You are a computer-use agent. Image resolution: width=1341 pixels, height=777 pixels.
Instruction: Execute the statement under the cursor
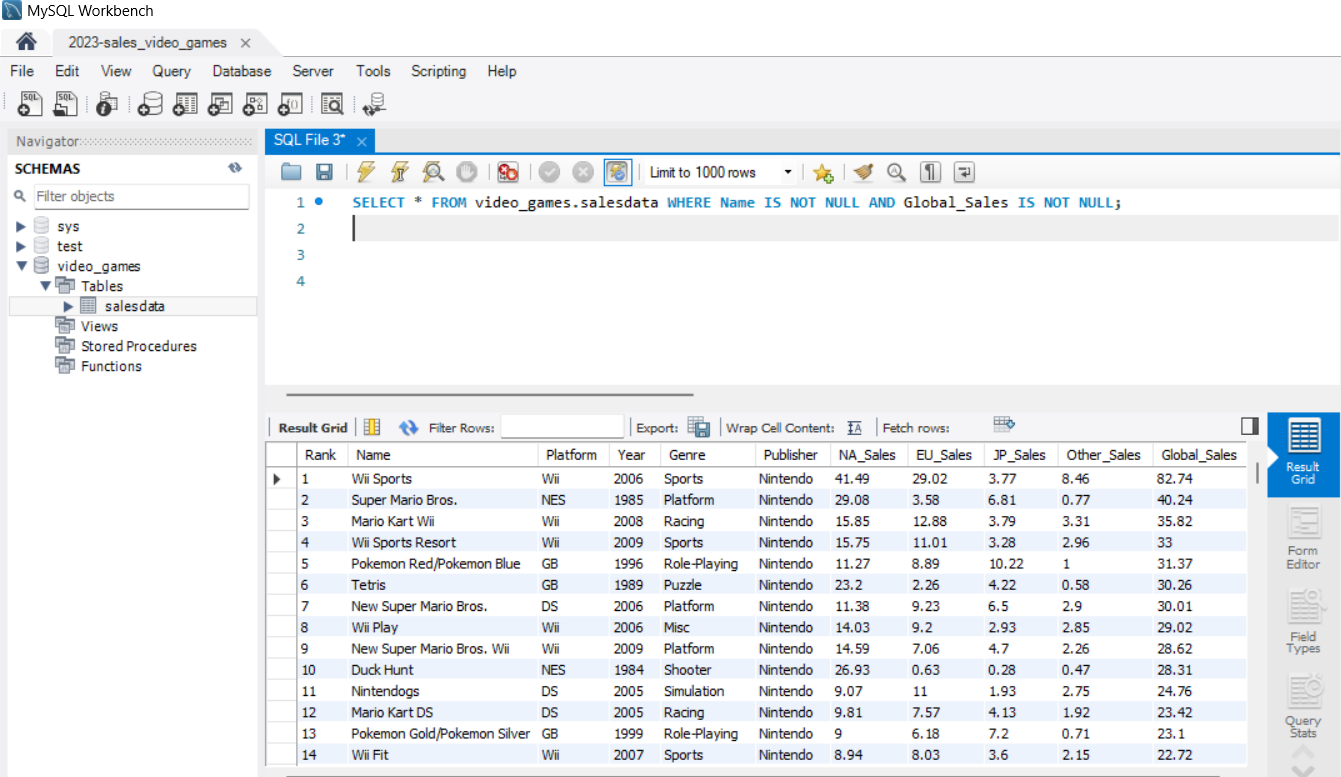click(400, 172)
